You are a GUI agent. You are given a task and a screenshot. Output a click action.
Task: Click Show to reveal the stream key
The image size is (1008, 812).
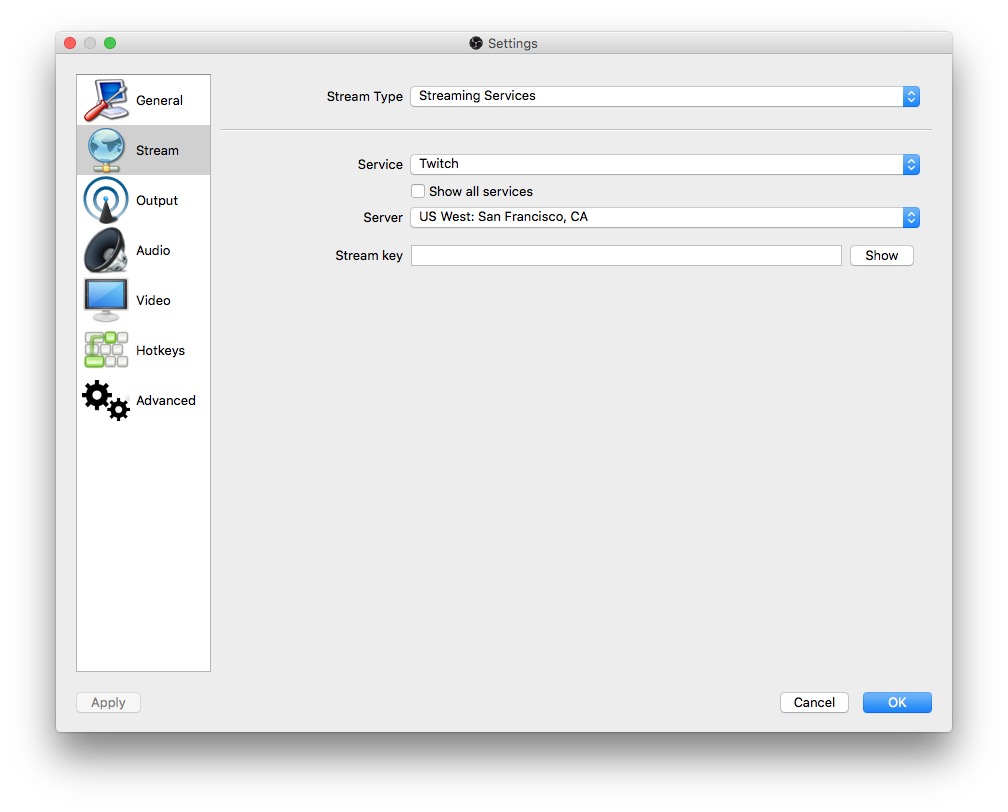coord(881,255)
